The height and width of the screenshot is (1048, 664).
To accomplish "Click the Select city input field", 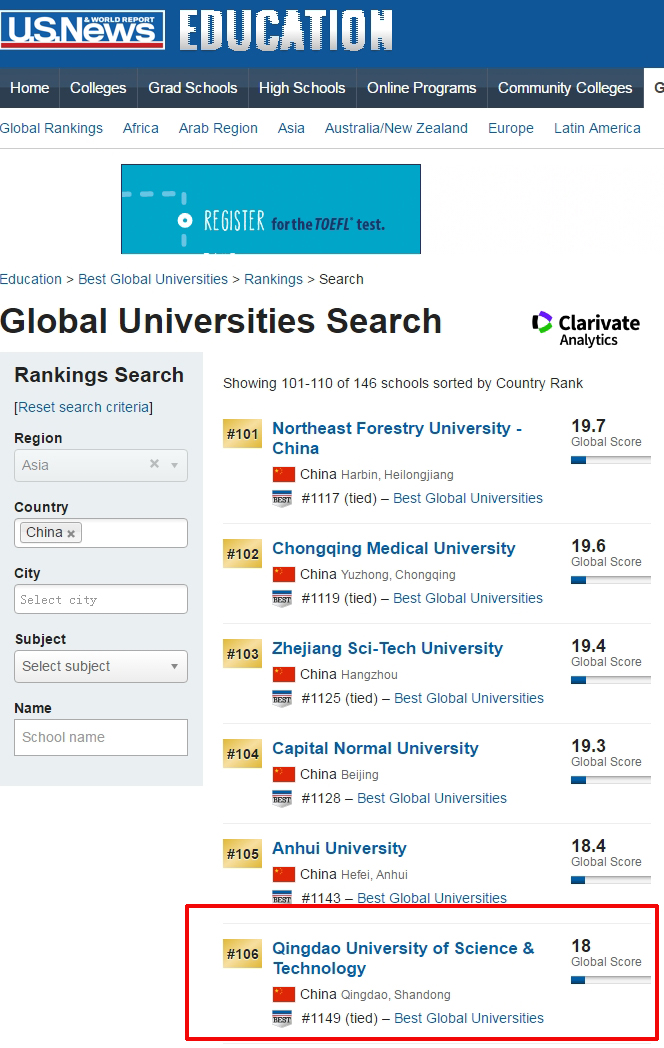I will [x=101, y=599].
